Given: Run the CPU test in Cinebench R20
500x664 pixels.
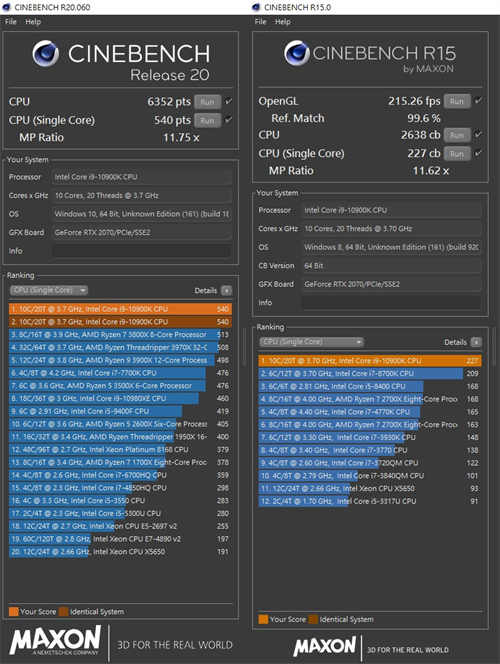Looking at the screenshot, I should point(207,102).
